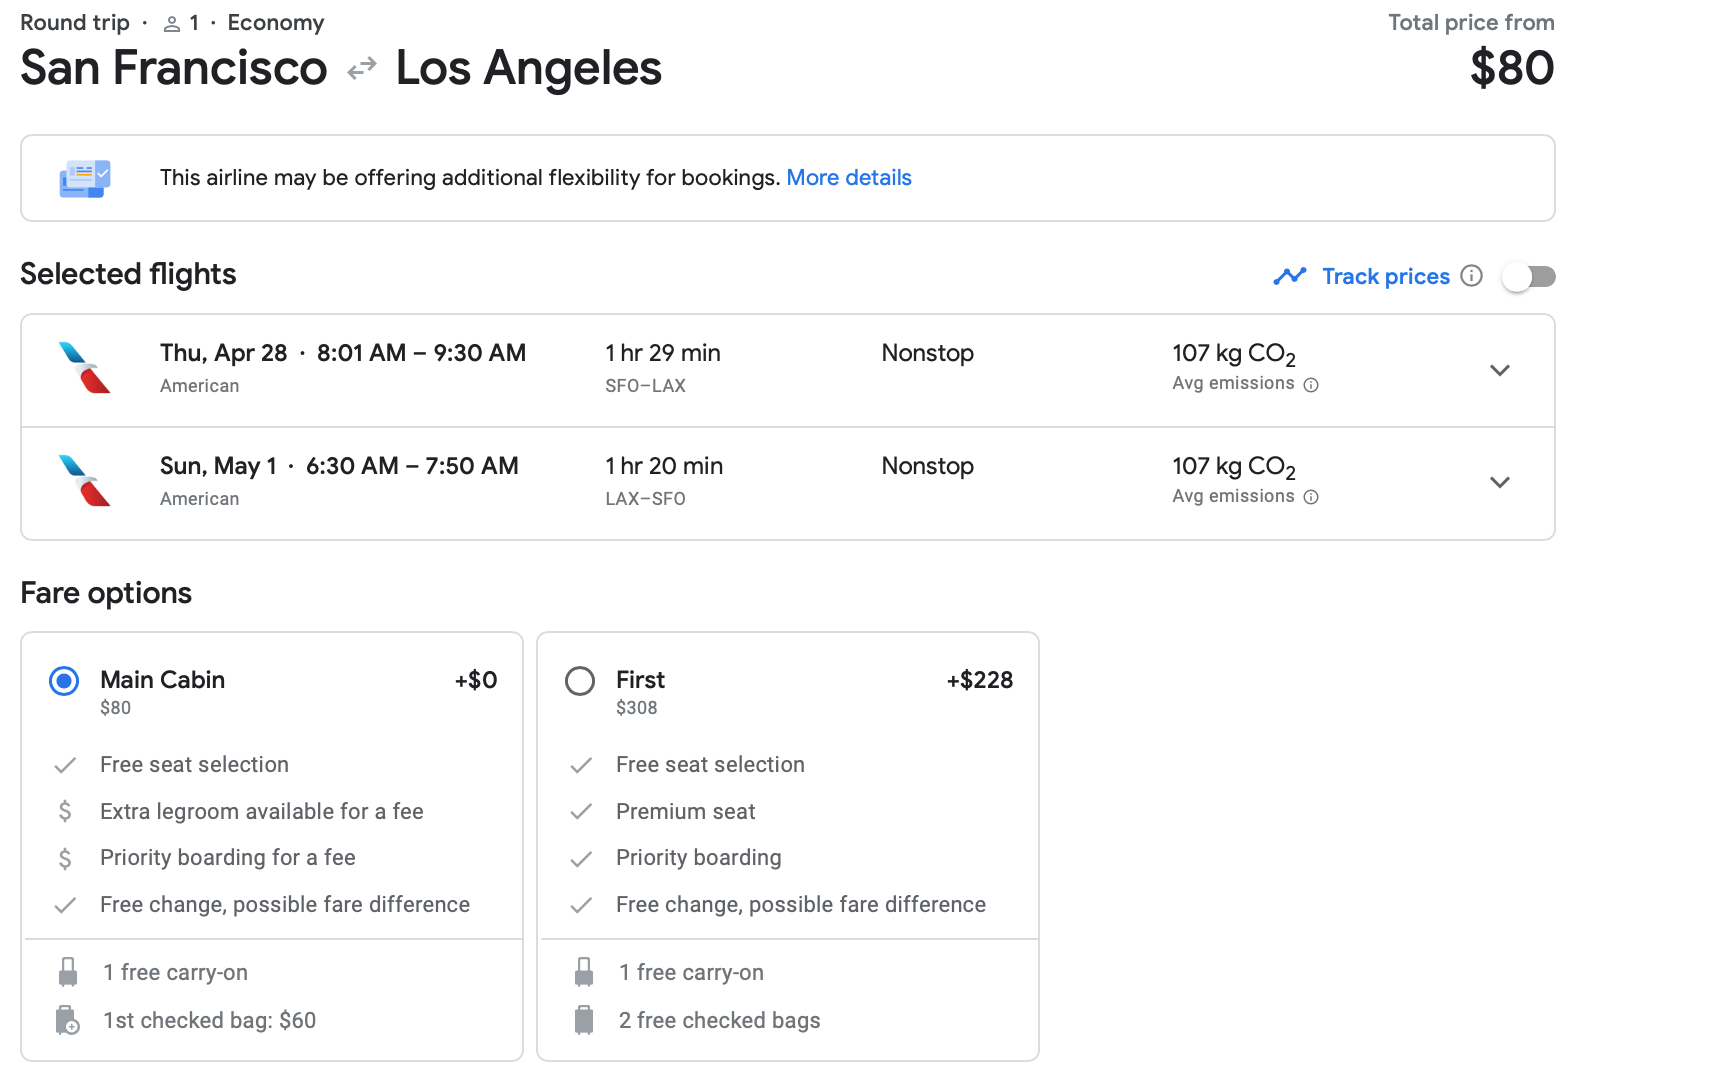Click the American logo on Apr 28 flight
The image size is (1718, 1082).
tap(85, 368)
